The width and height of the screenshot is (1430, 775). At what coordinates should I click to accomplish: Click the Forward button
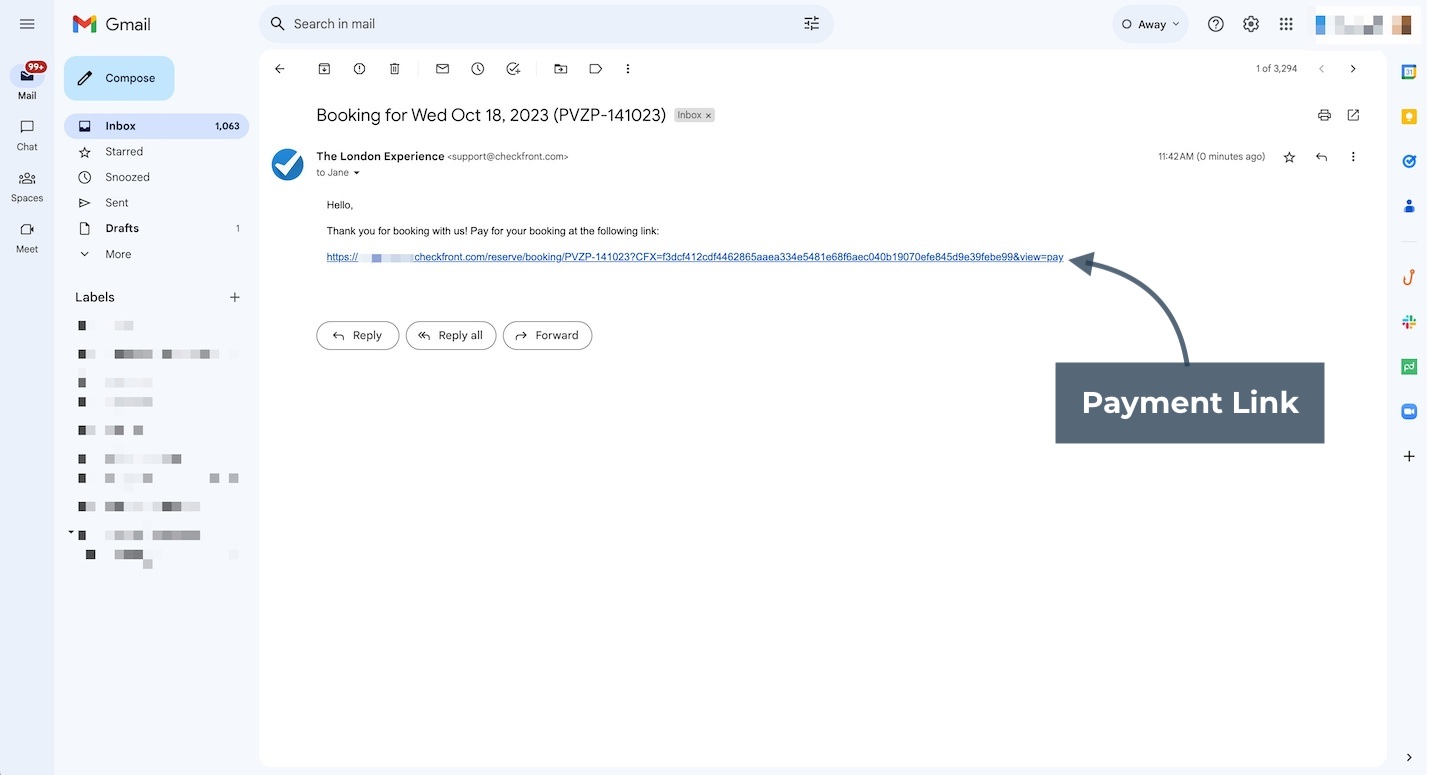547,335
